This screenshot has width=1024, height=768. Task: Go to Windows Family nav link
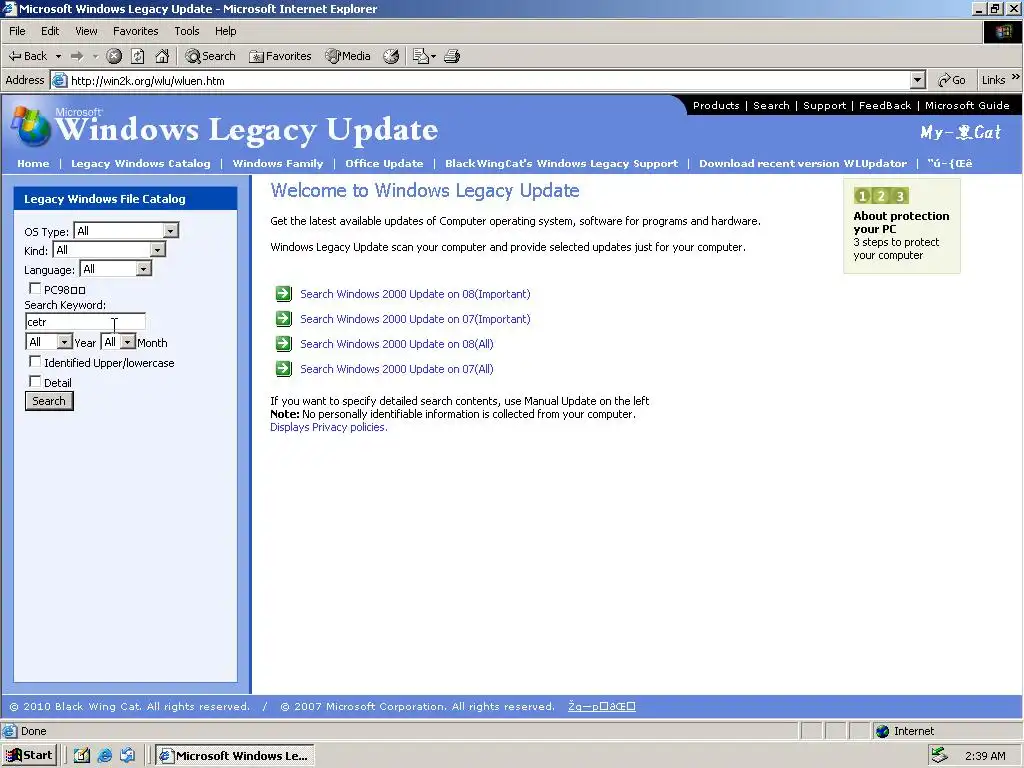coord(278,163)
